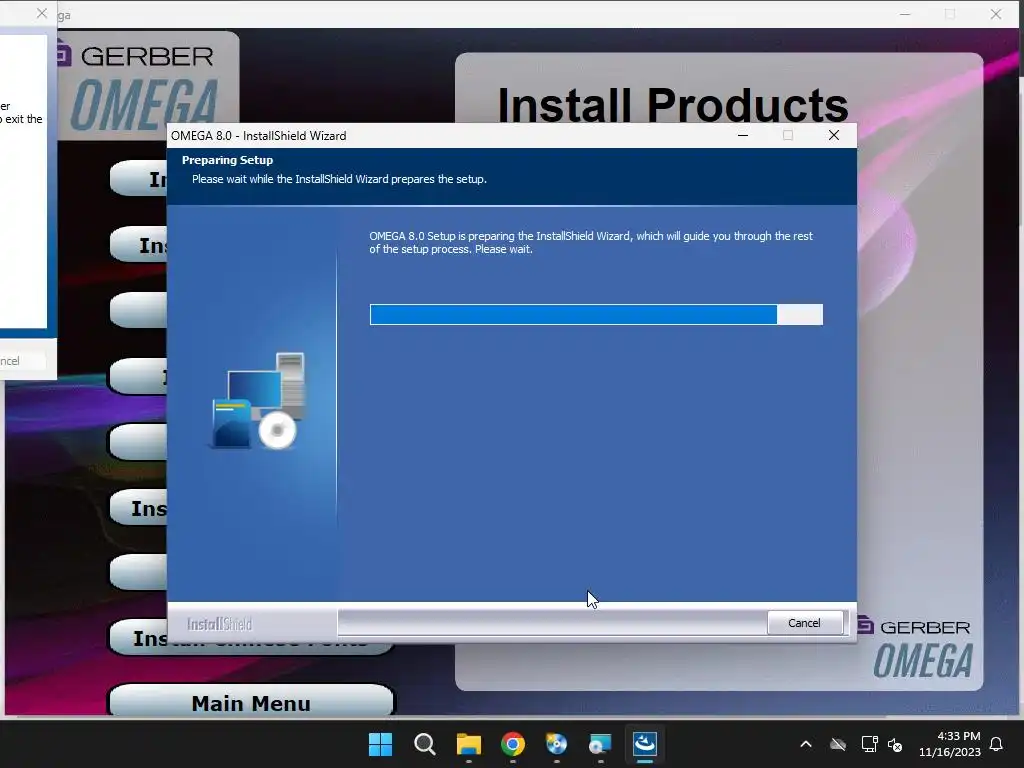Switch to the active InstallShield taskbar icon

pyautogui.click(x=645, y=744)
